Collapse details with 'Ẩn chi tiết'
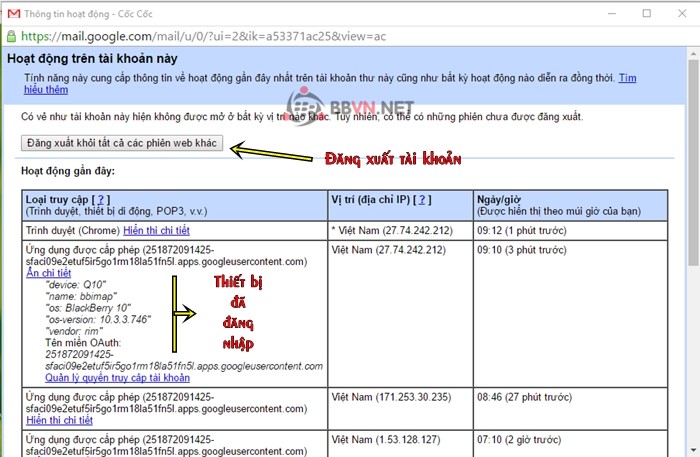 (x=49, y=272)
